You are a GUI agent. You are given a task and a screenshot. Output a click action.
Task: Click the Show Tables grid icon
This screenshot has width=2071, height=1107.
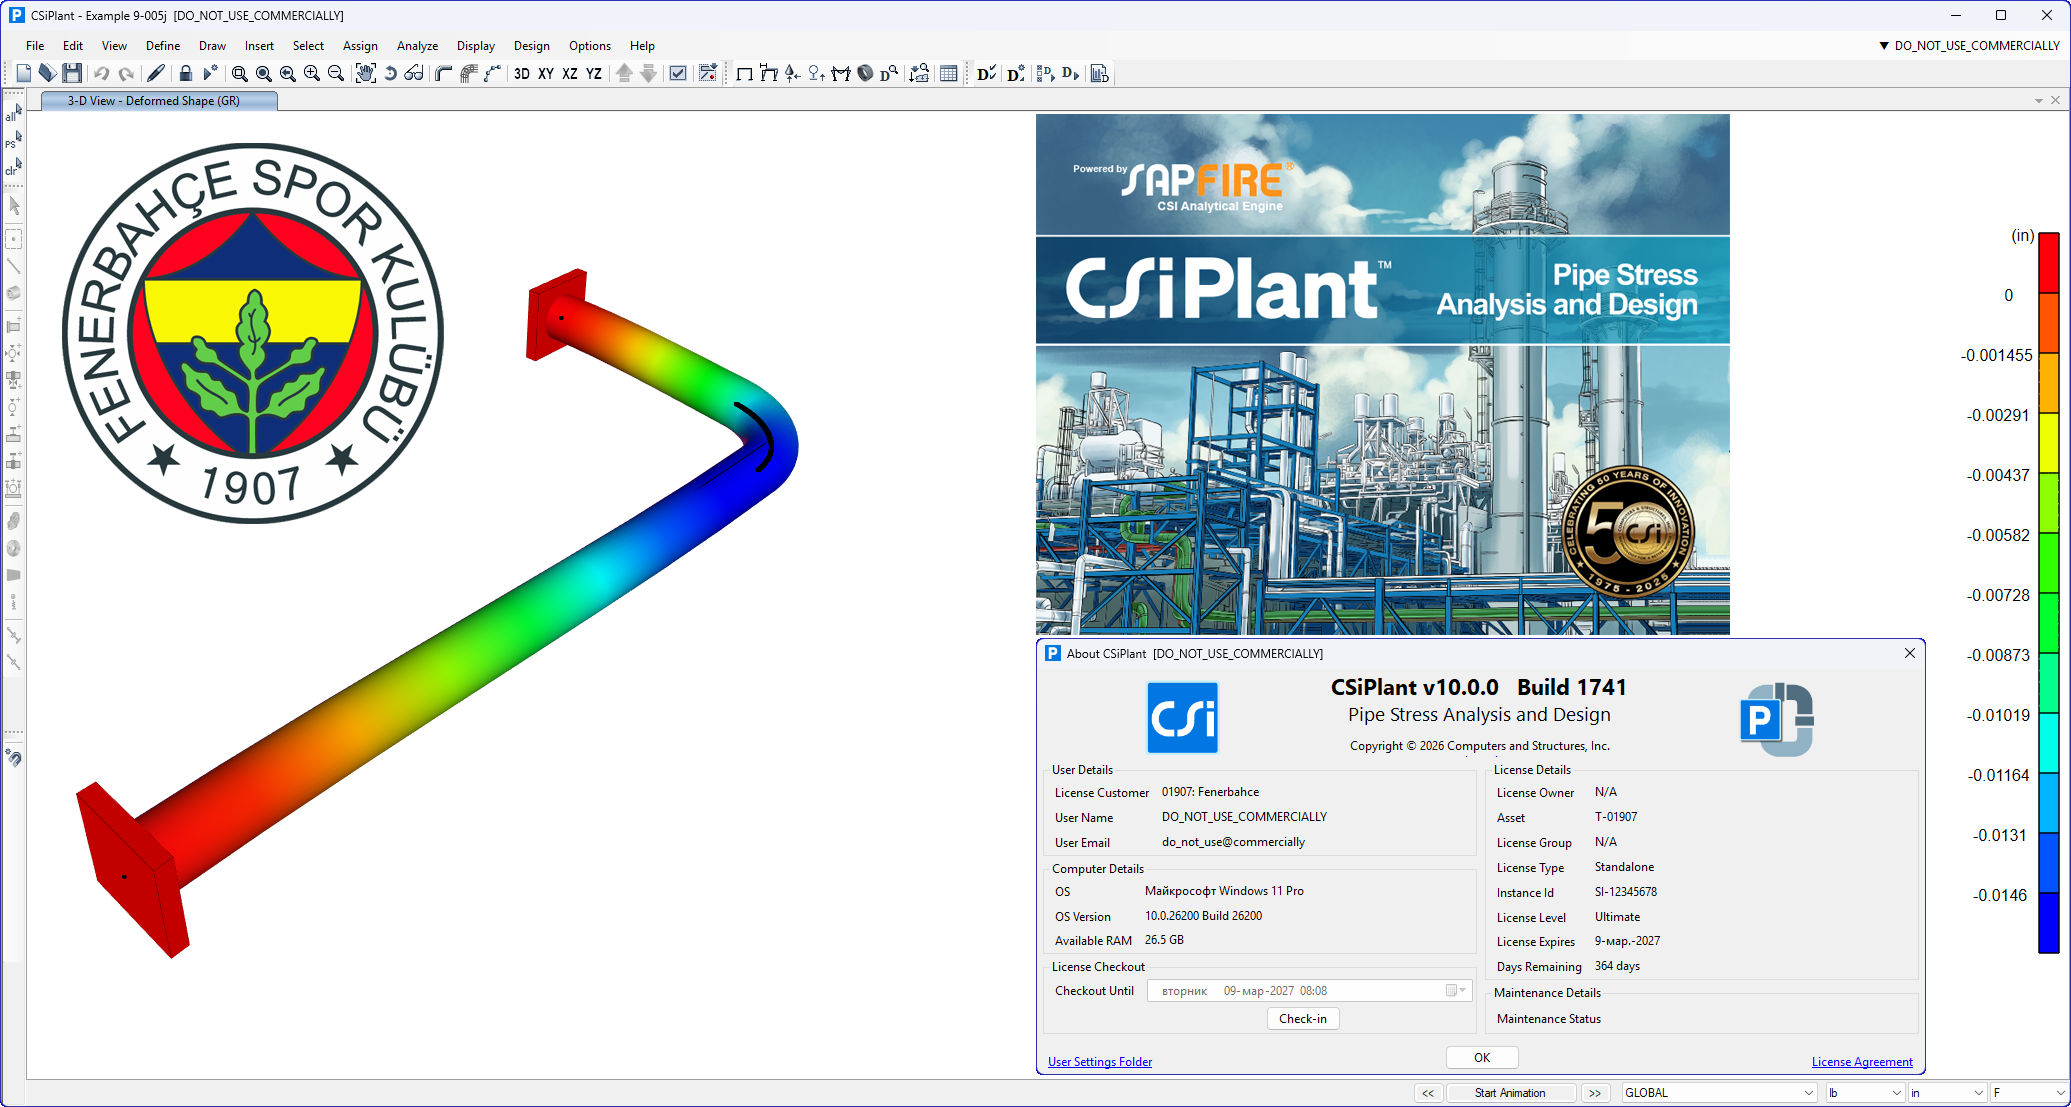(x=949, y=73)
